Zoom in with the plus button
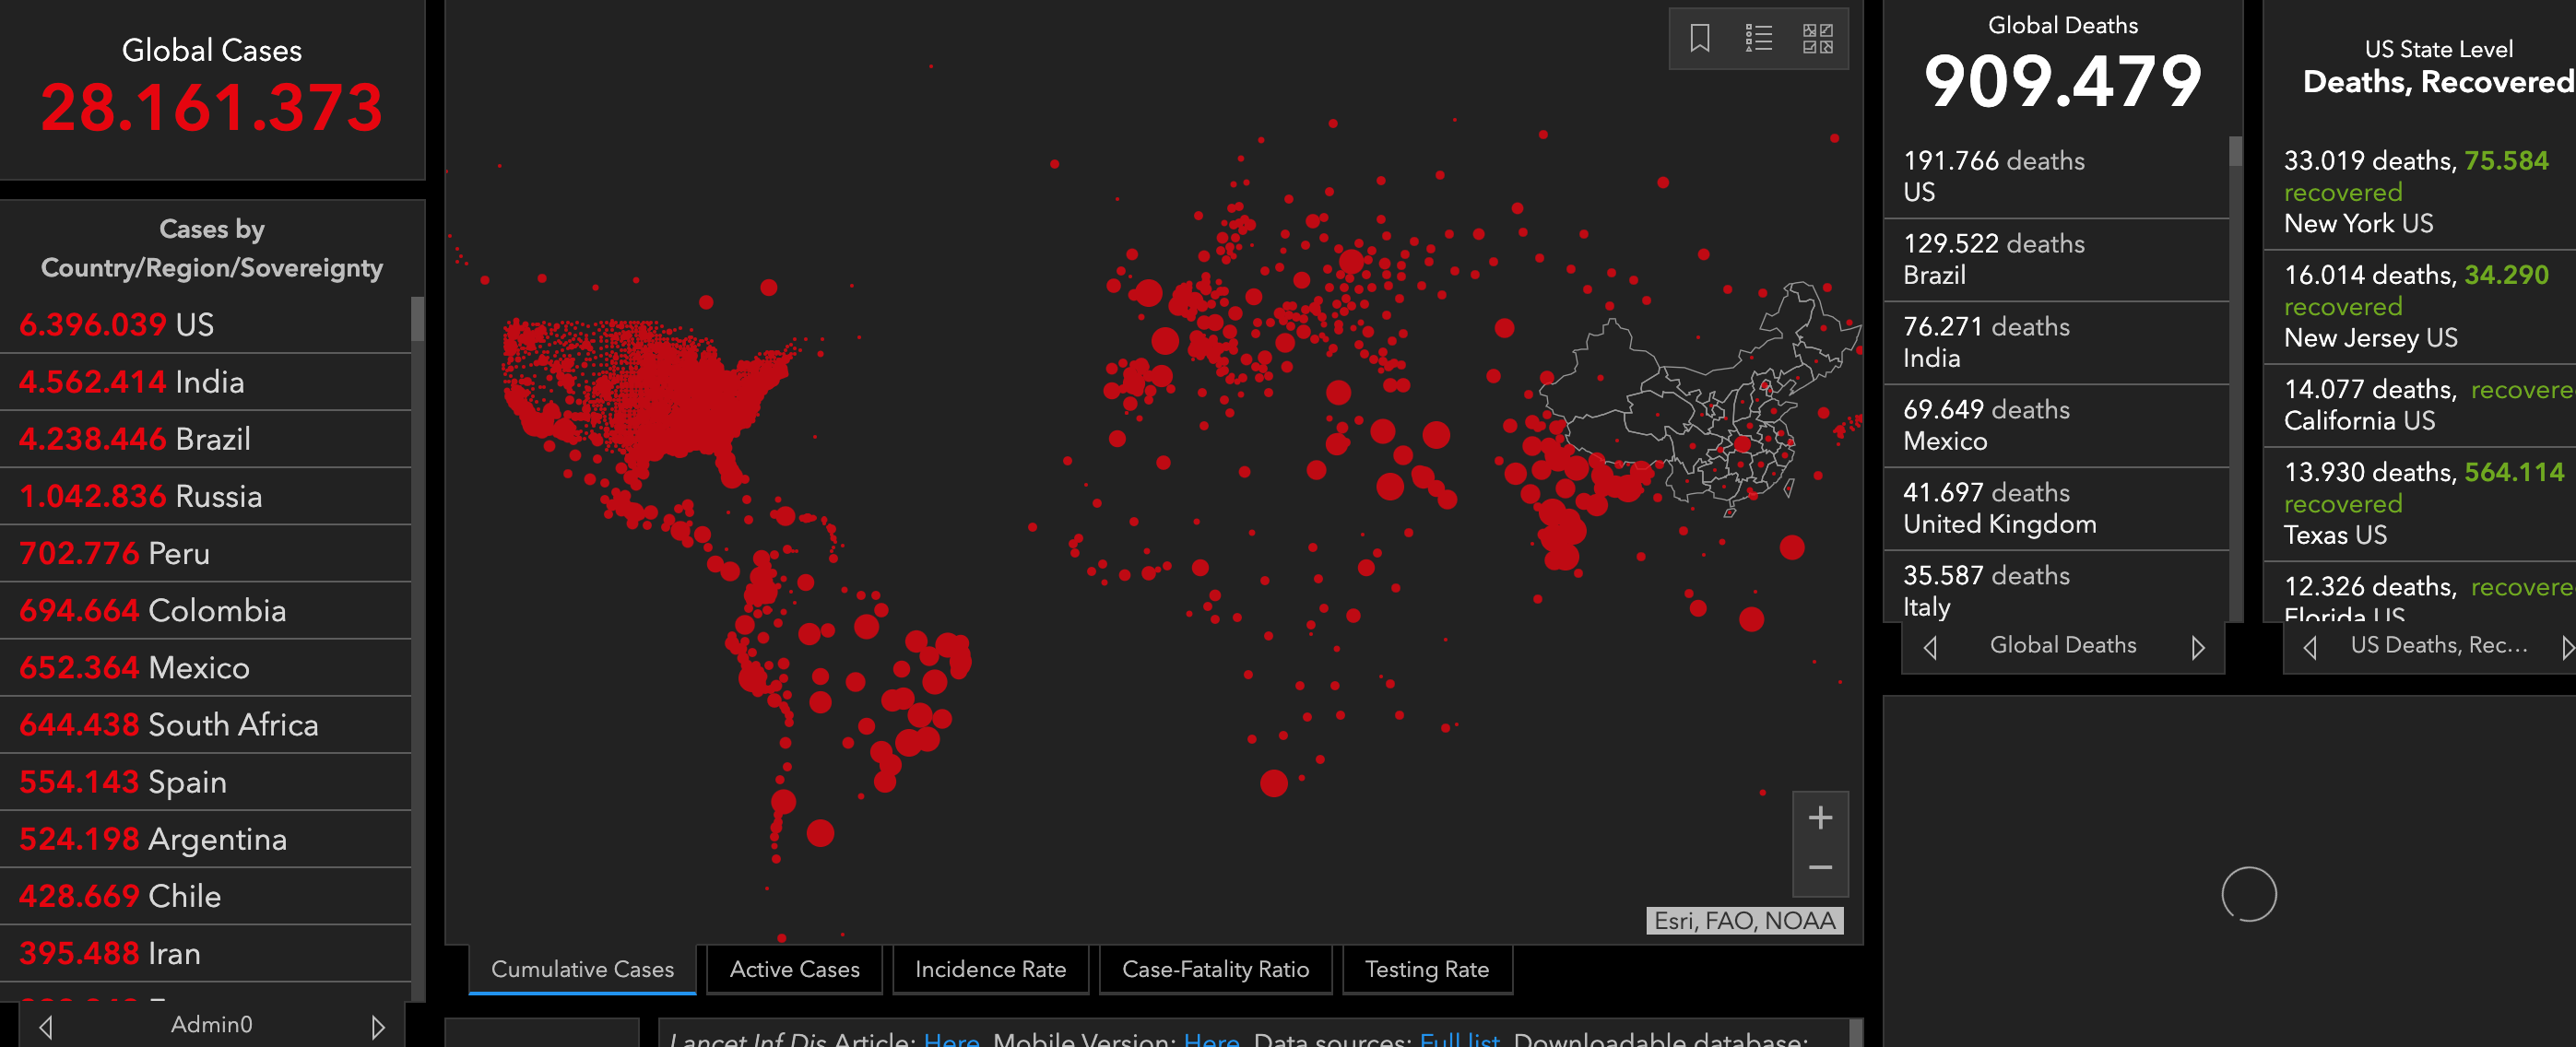This screenshot has width=2576, height=1047. coord(1820,818)
